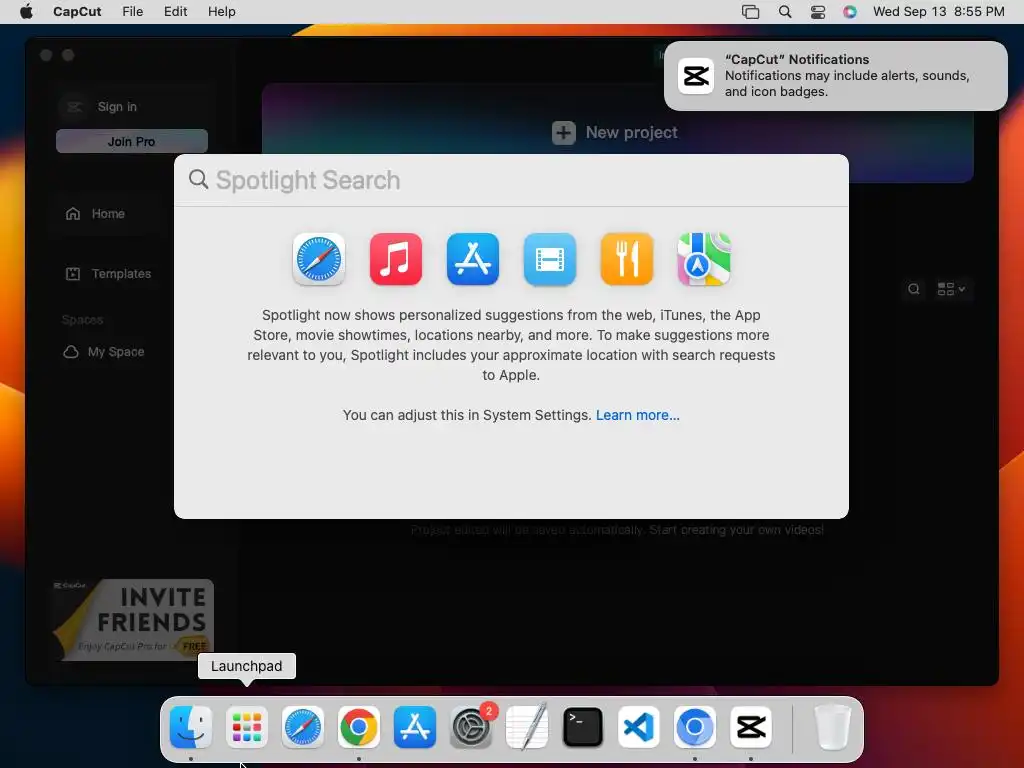1024x768 pixels.
Task: Click the Sign in avatar icon
Action: (74, 106)
